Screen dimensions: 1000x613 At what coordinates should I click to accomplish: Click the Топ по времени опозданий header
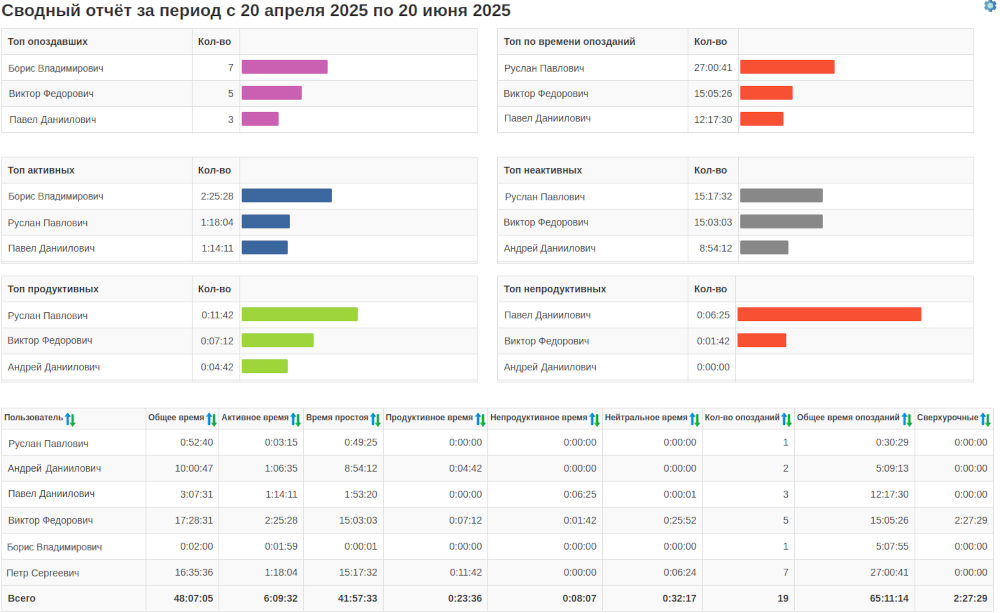point(569,42)
